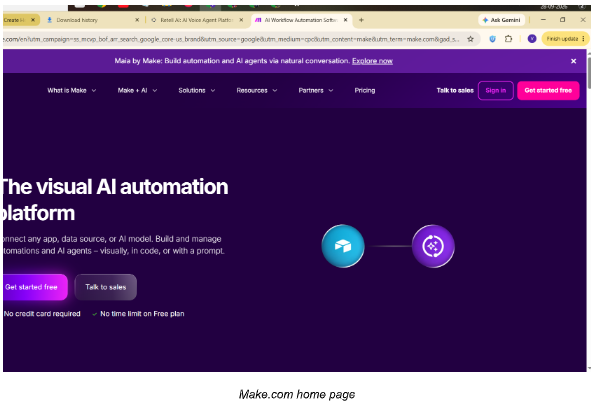Image resolution: width=591 pixels, height=402 pixels.
Task: Close the AI Workflow Automation tab
Action: [345, 20]
